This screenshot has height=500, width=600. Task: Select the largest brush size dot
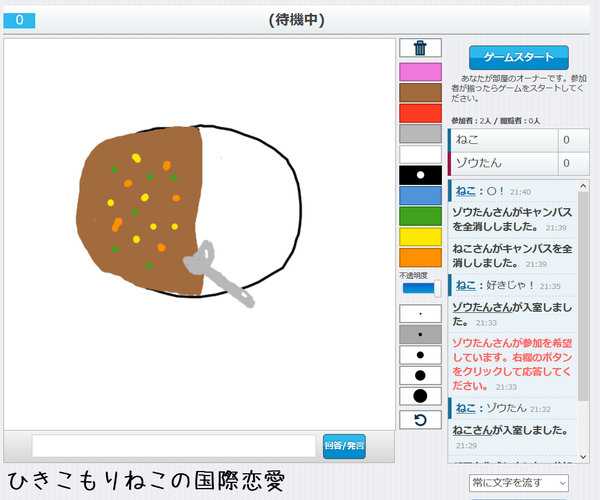(x=420, y=397)
